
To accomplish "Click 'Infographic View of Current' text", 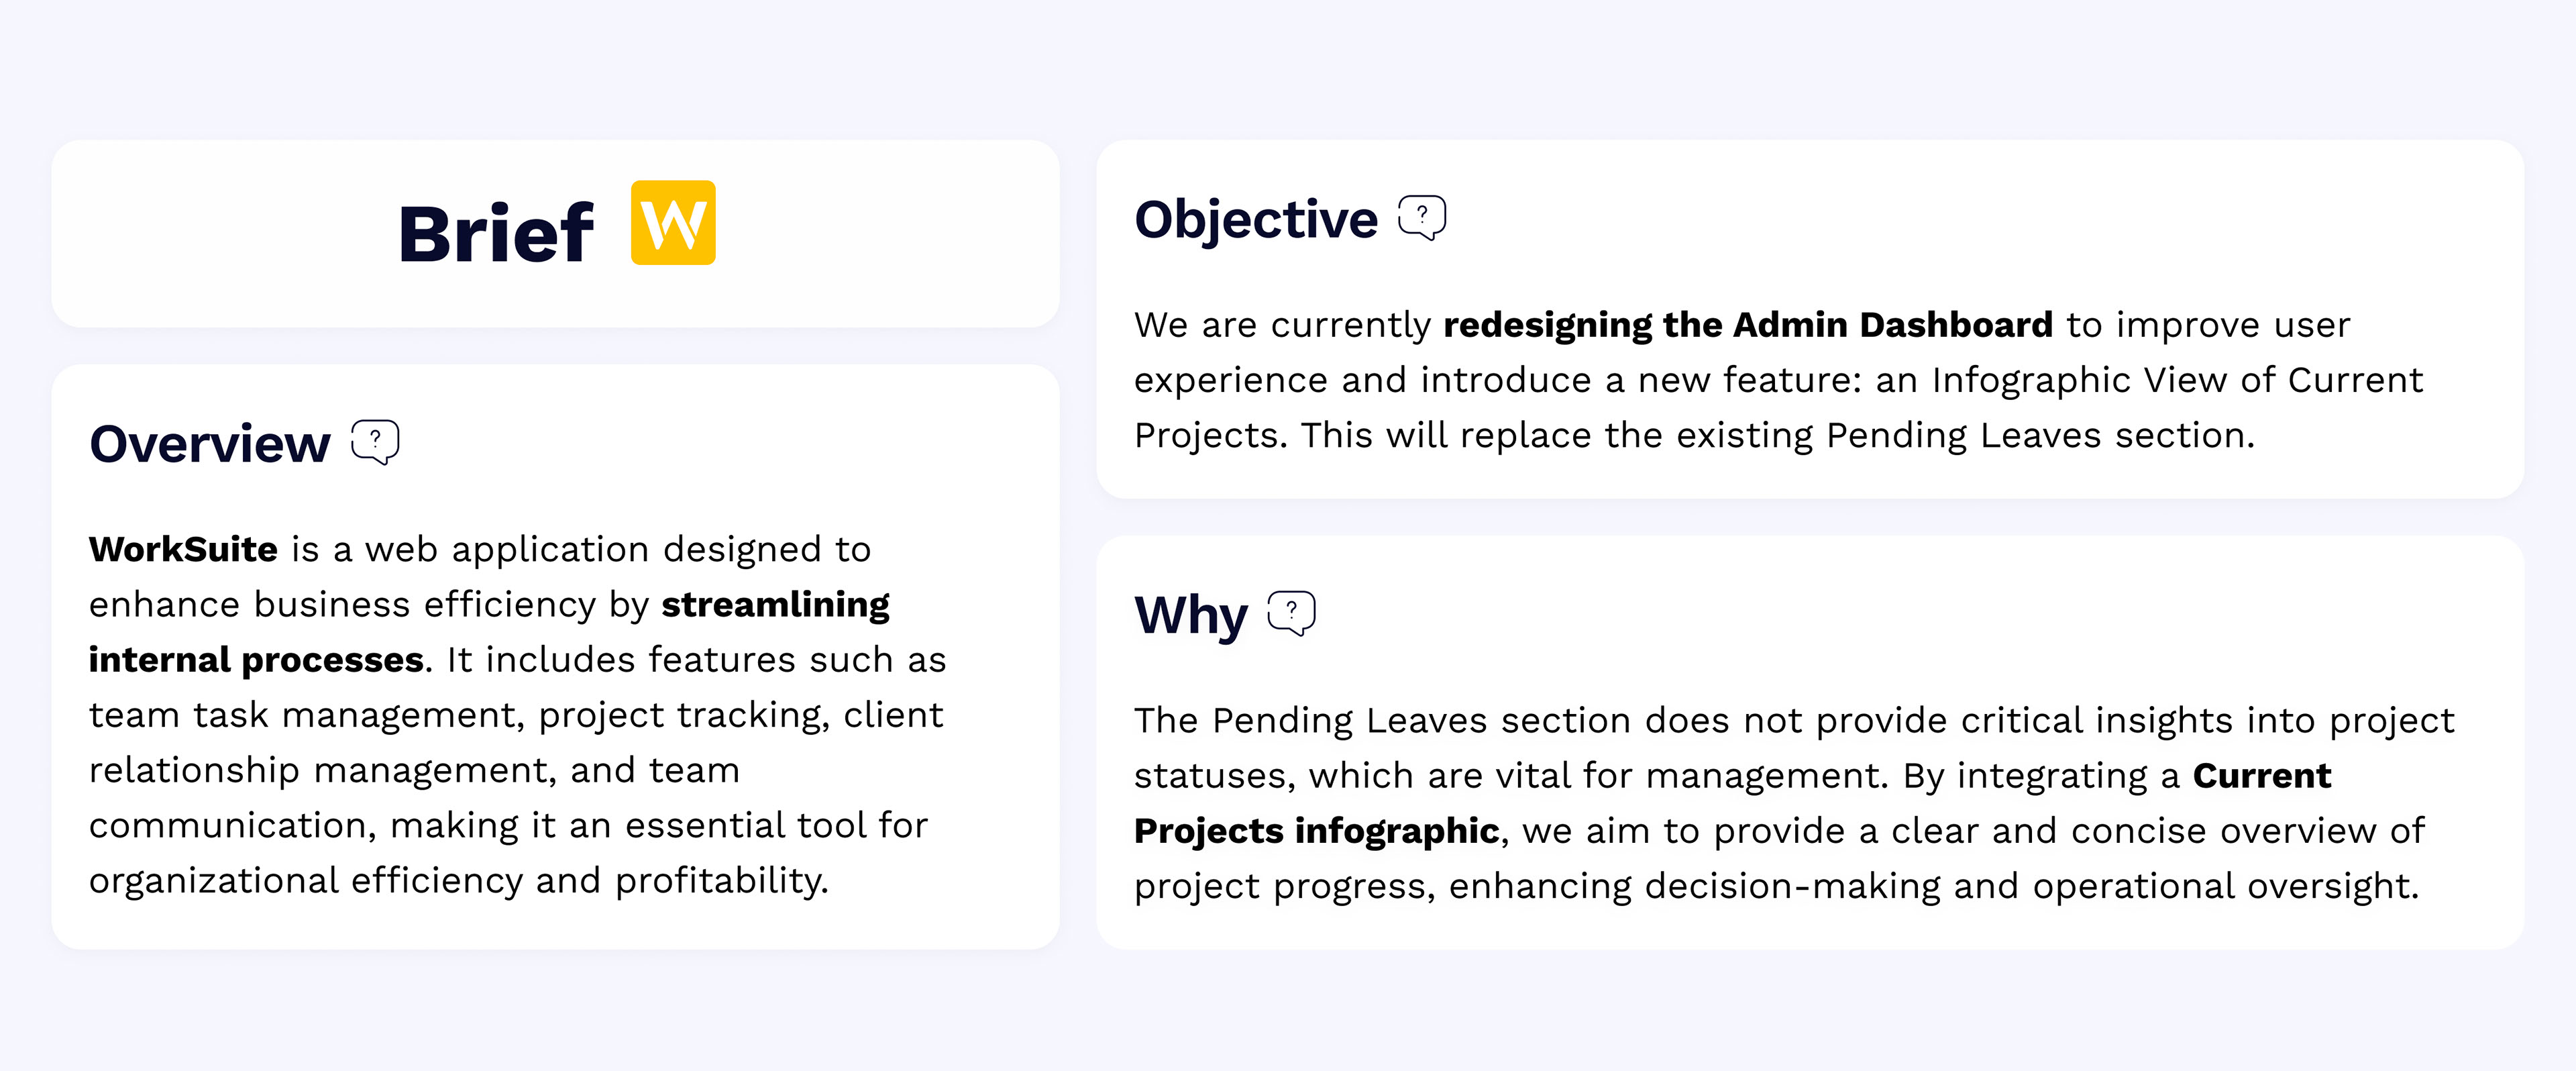I will coord(2177,380).
